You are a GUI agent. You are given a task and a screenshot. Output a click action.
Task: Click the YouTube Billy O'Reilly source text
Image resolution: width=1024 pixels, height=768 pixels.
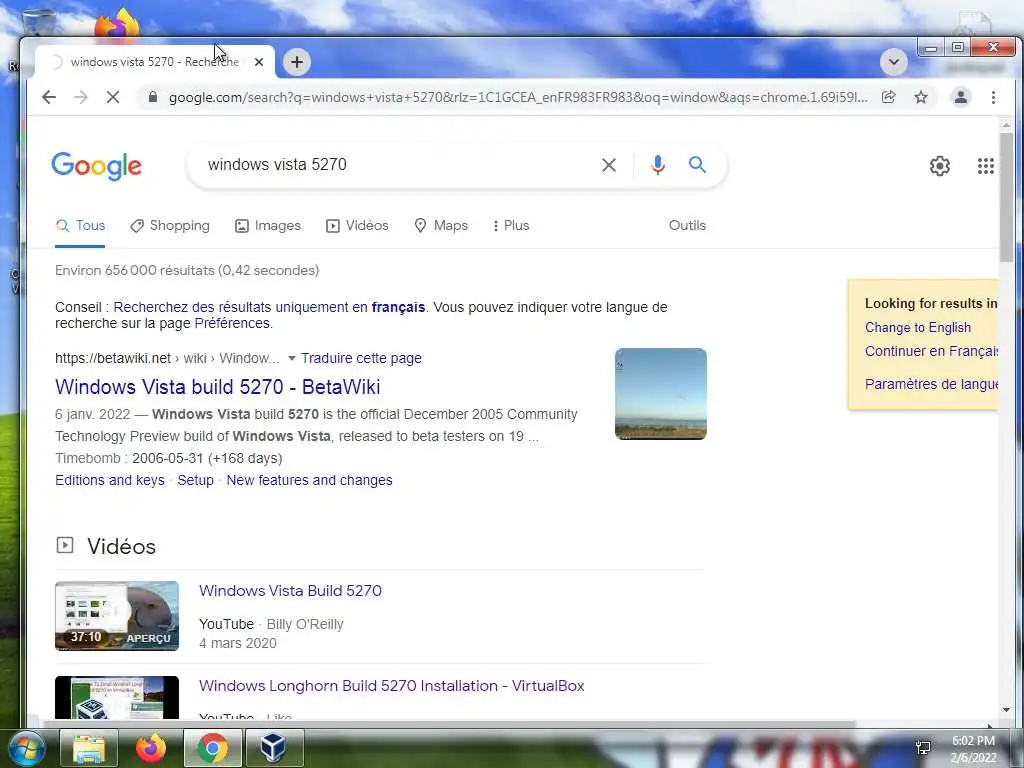click(x=271, y=624)
